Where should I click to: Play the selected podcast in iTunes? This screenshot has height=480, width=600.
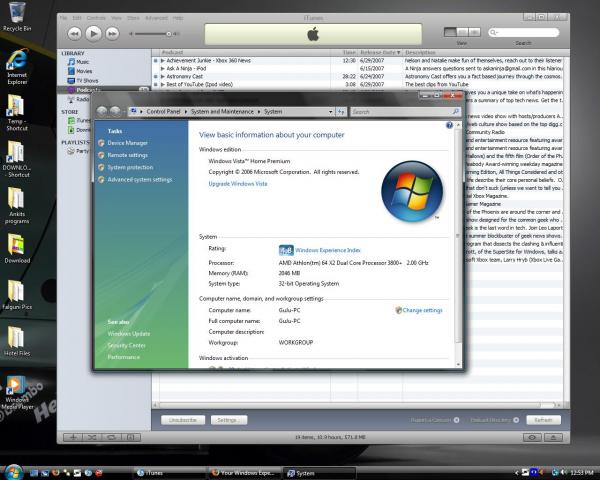93,34
